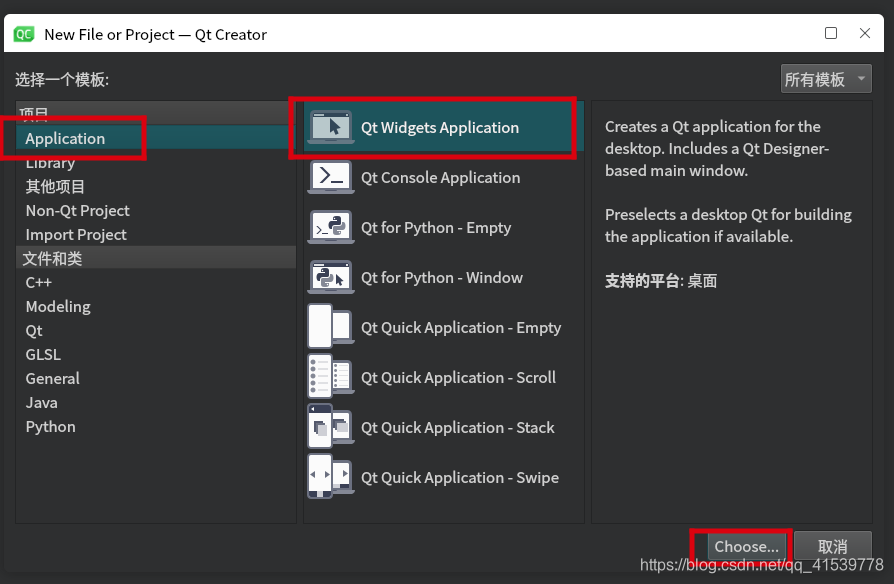
Task: Select the Qt Widgets Application template icon
Action: click(x=330, y=127)
